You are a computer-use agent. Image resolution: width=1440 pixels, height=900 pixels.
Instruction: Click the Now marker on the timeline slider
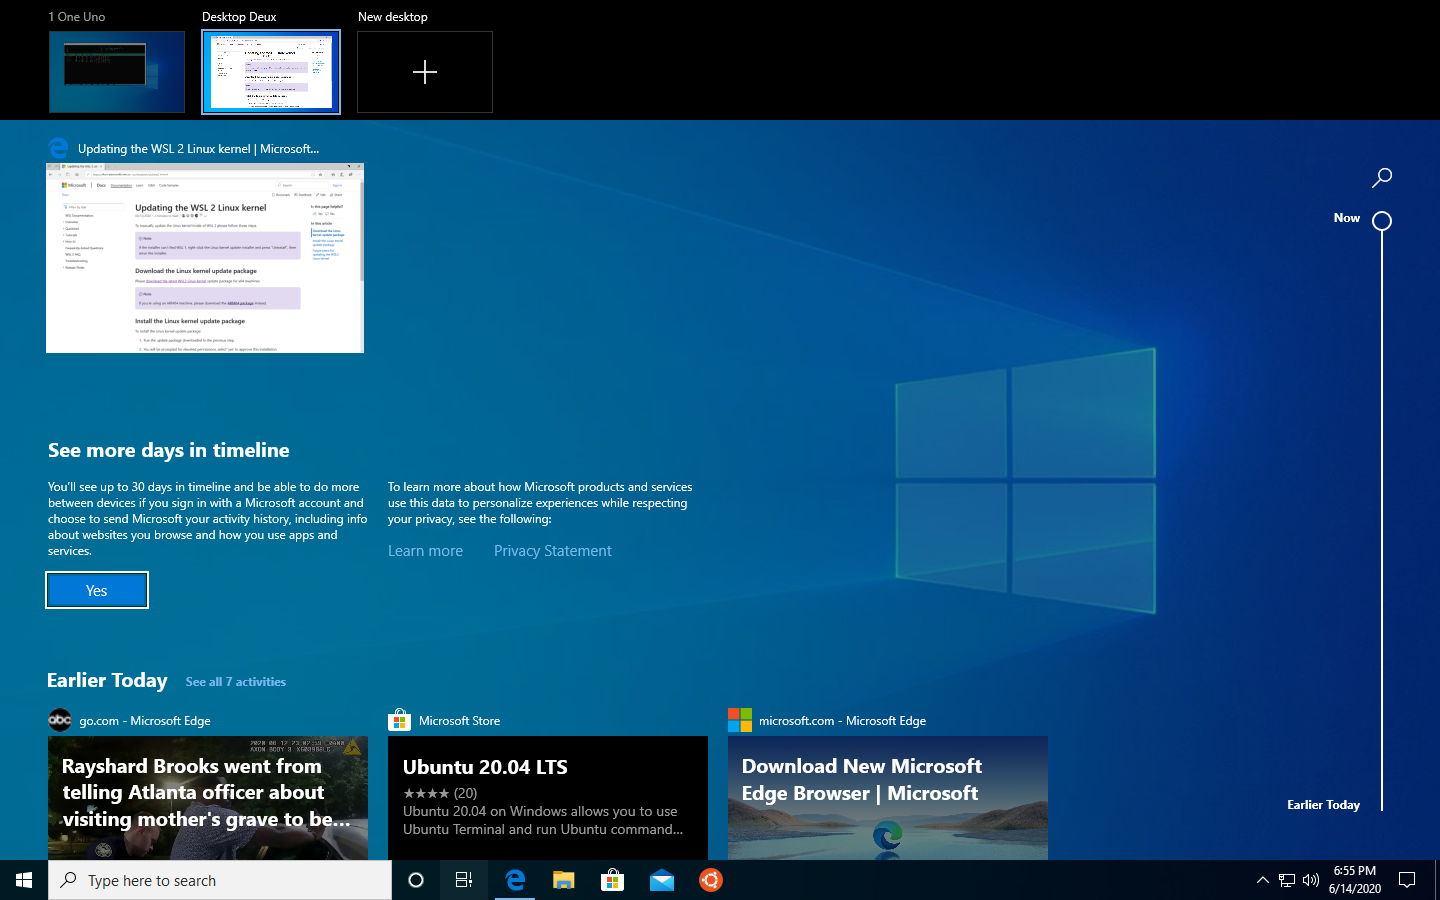point(1382,221)
